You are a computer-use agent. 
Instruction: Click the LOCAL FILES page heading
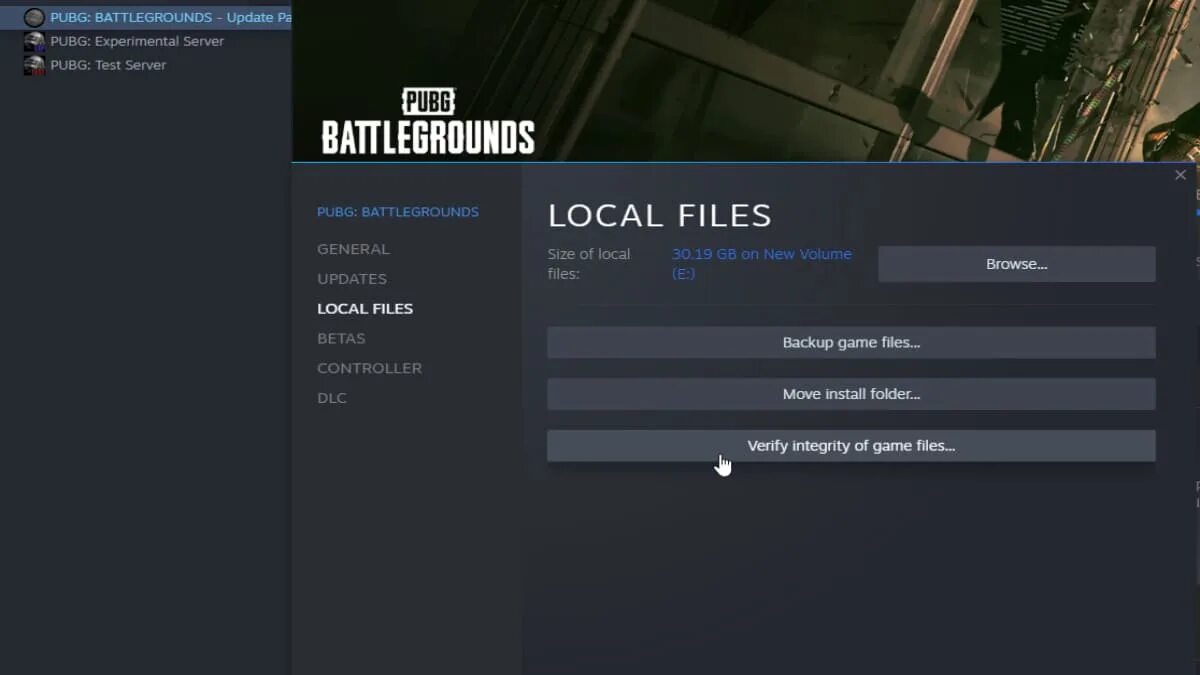tap(660, 216)
